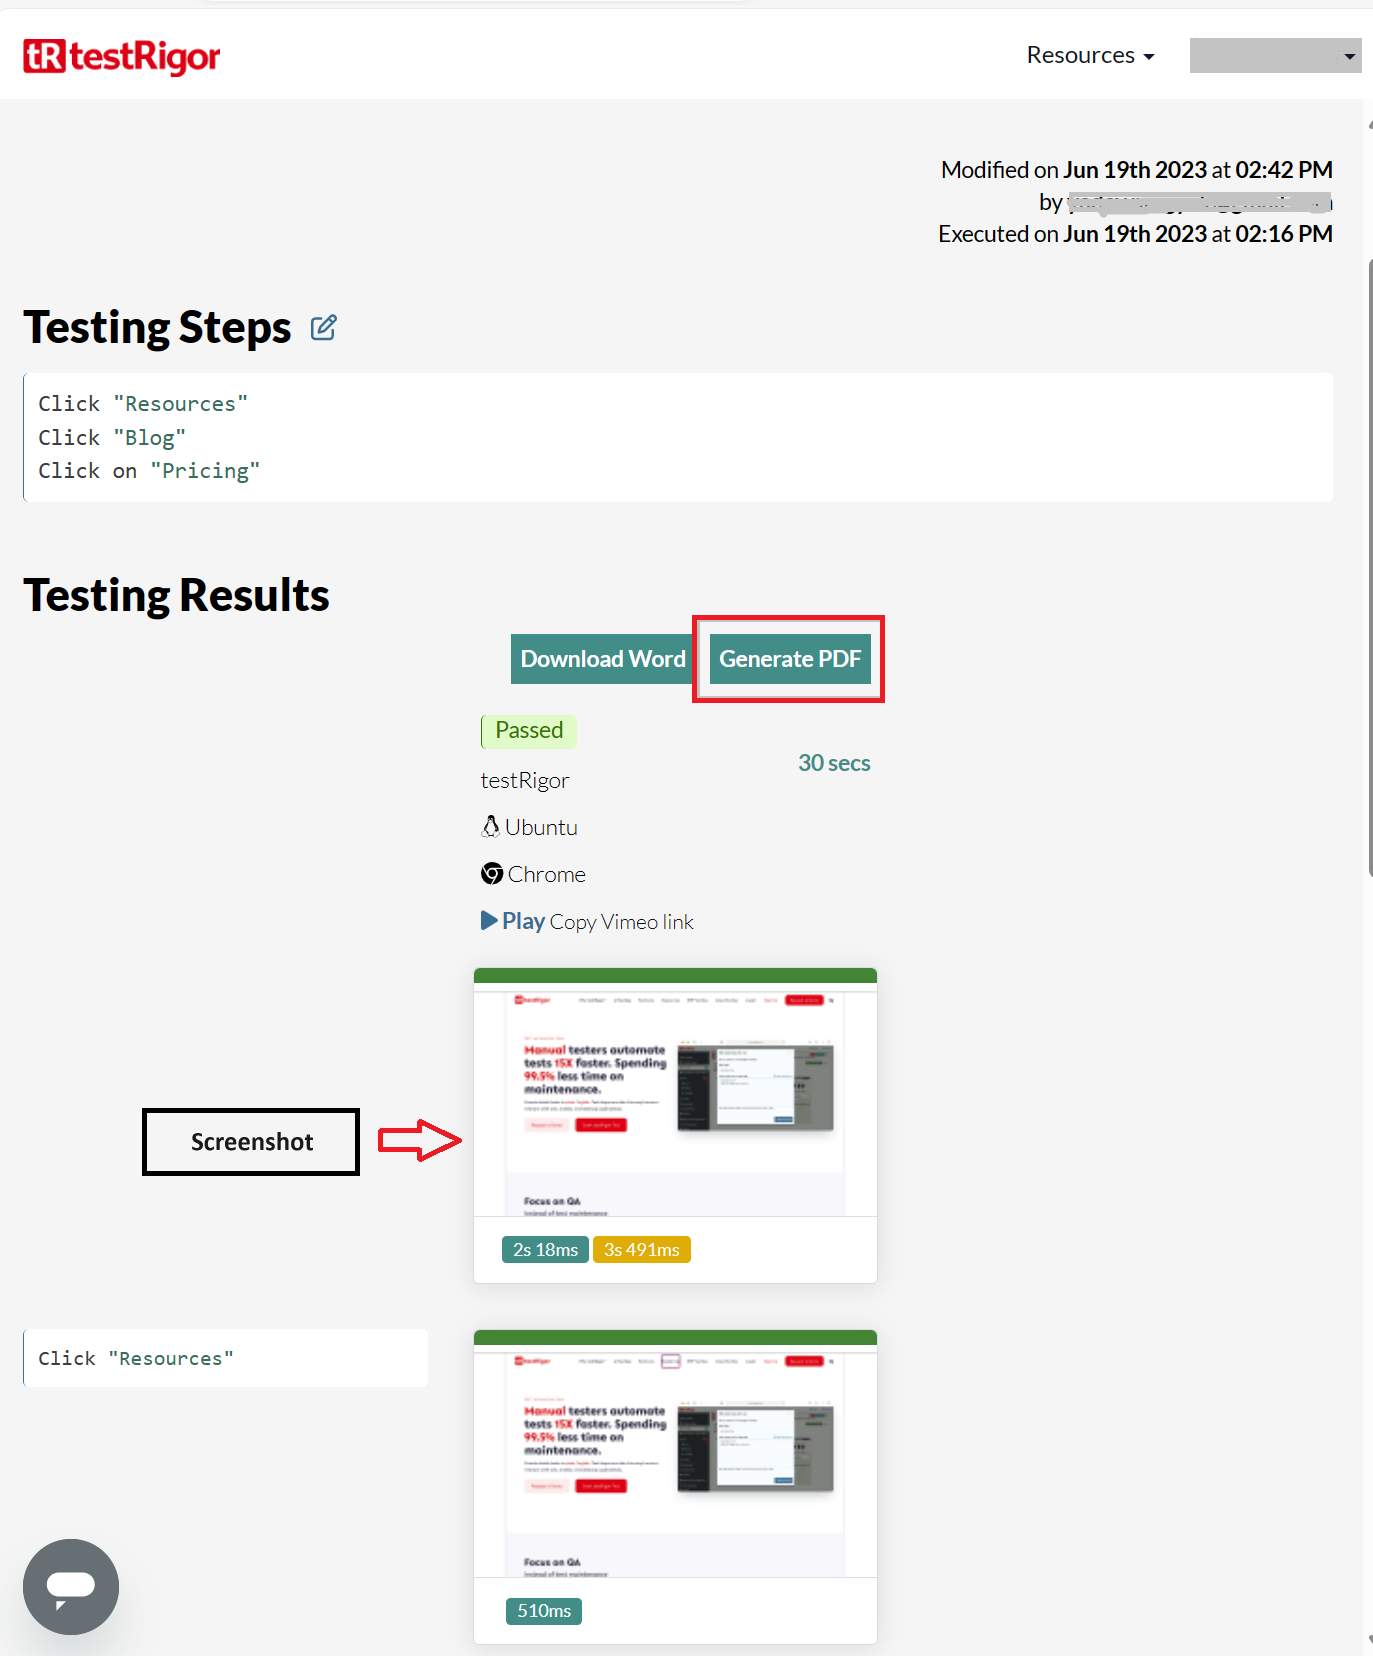Click the 2s 18ms timing badge
This screenshot has height=1656, width=1373.
click(545, 1250)
